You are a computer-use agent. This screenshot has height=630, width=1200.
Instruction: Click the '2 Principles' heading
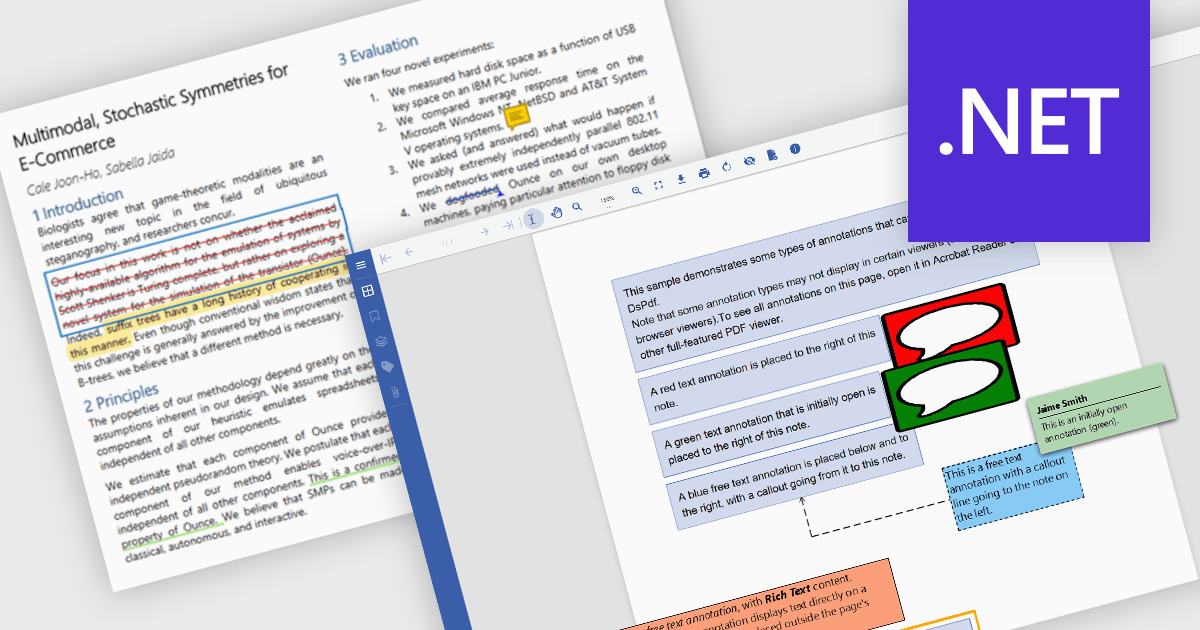(123, 397)
